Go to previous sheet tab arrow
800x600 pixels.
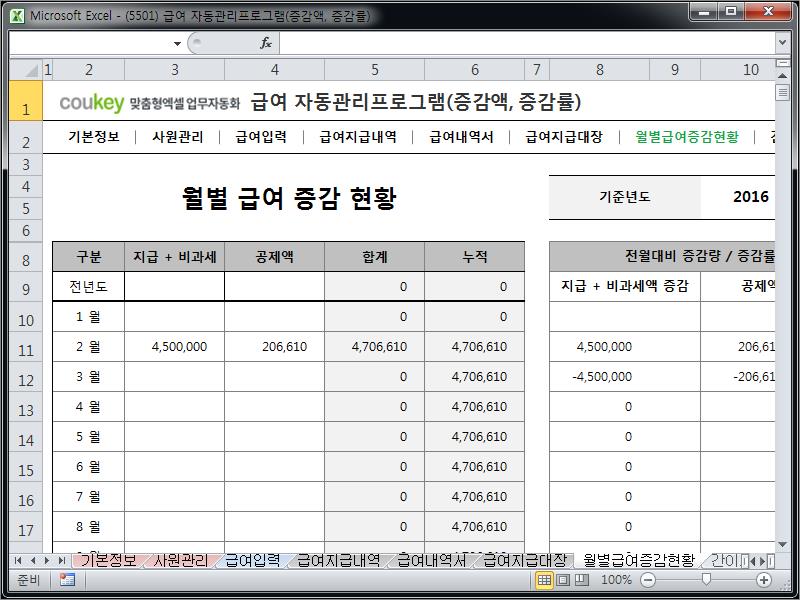(x=33, y=561)
